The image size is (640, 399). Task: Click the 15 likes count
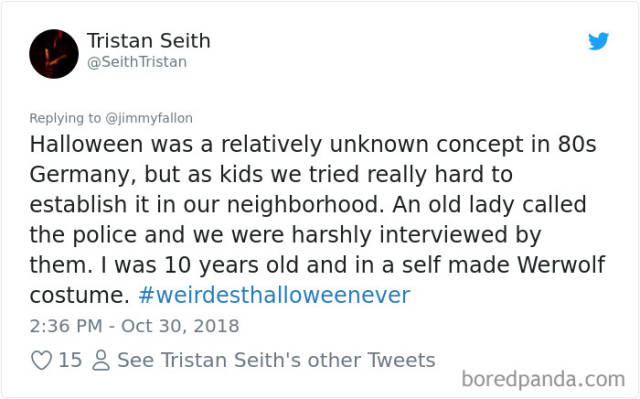pyautogui.click(x=70, y=360)
